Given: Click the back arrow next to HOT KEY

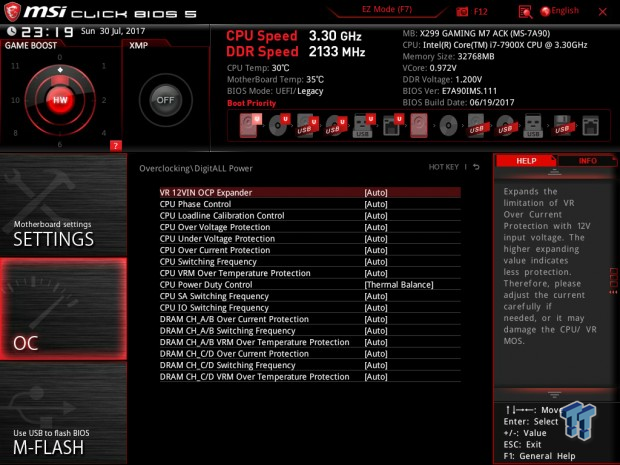Looking at the screenshot, I should (x=476, y=167).
